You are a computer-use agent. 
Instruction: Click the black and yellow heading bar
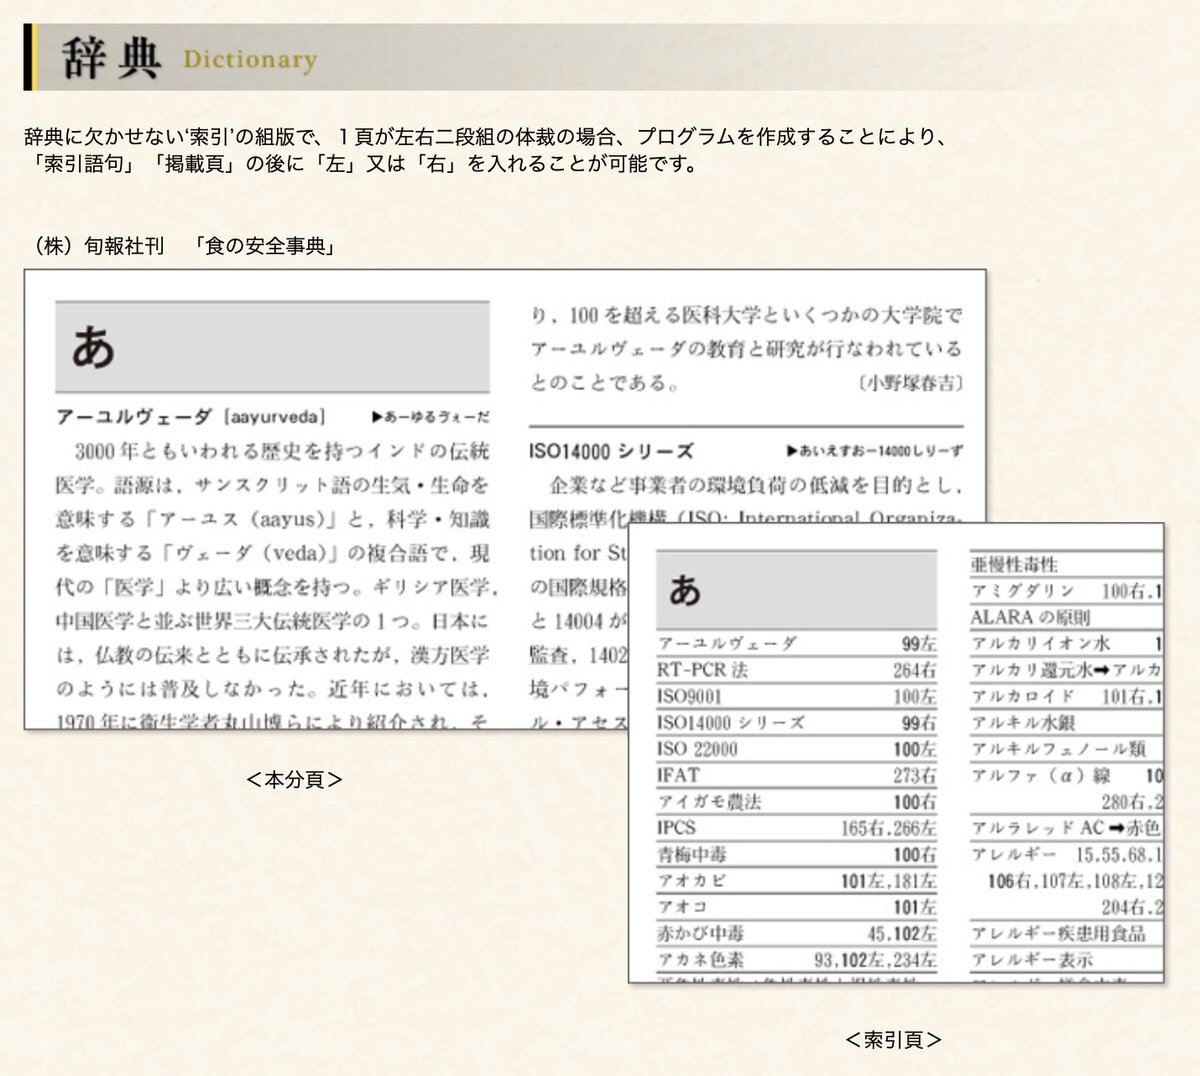tap(30, 58)
